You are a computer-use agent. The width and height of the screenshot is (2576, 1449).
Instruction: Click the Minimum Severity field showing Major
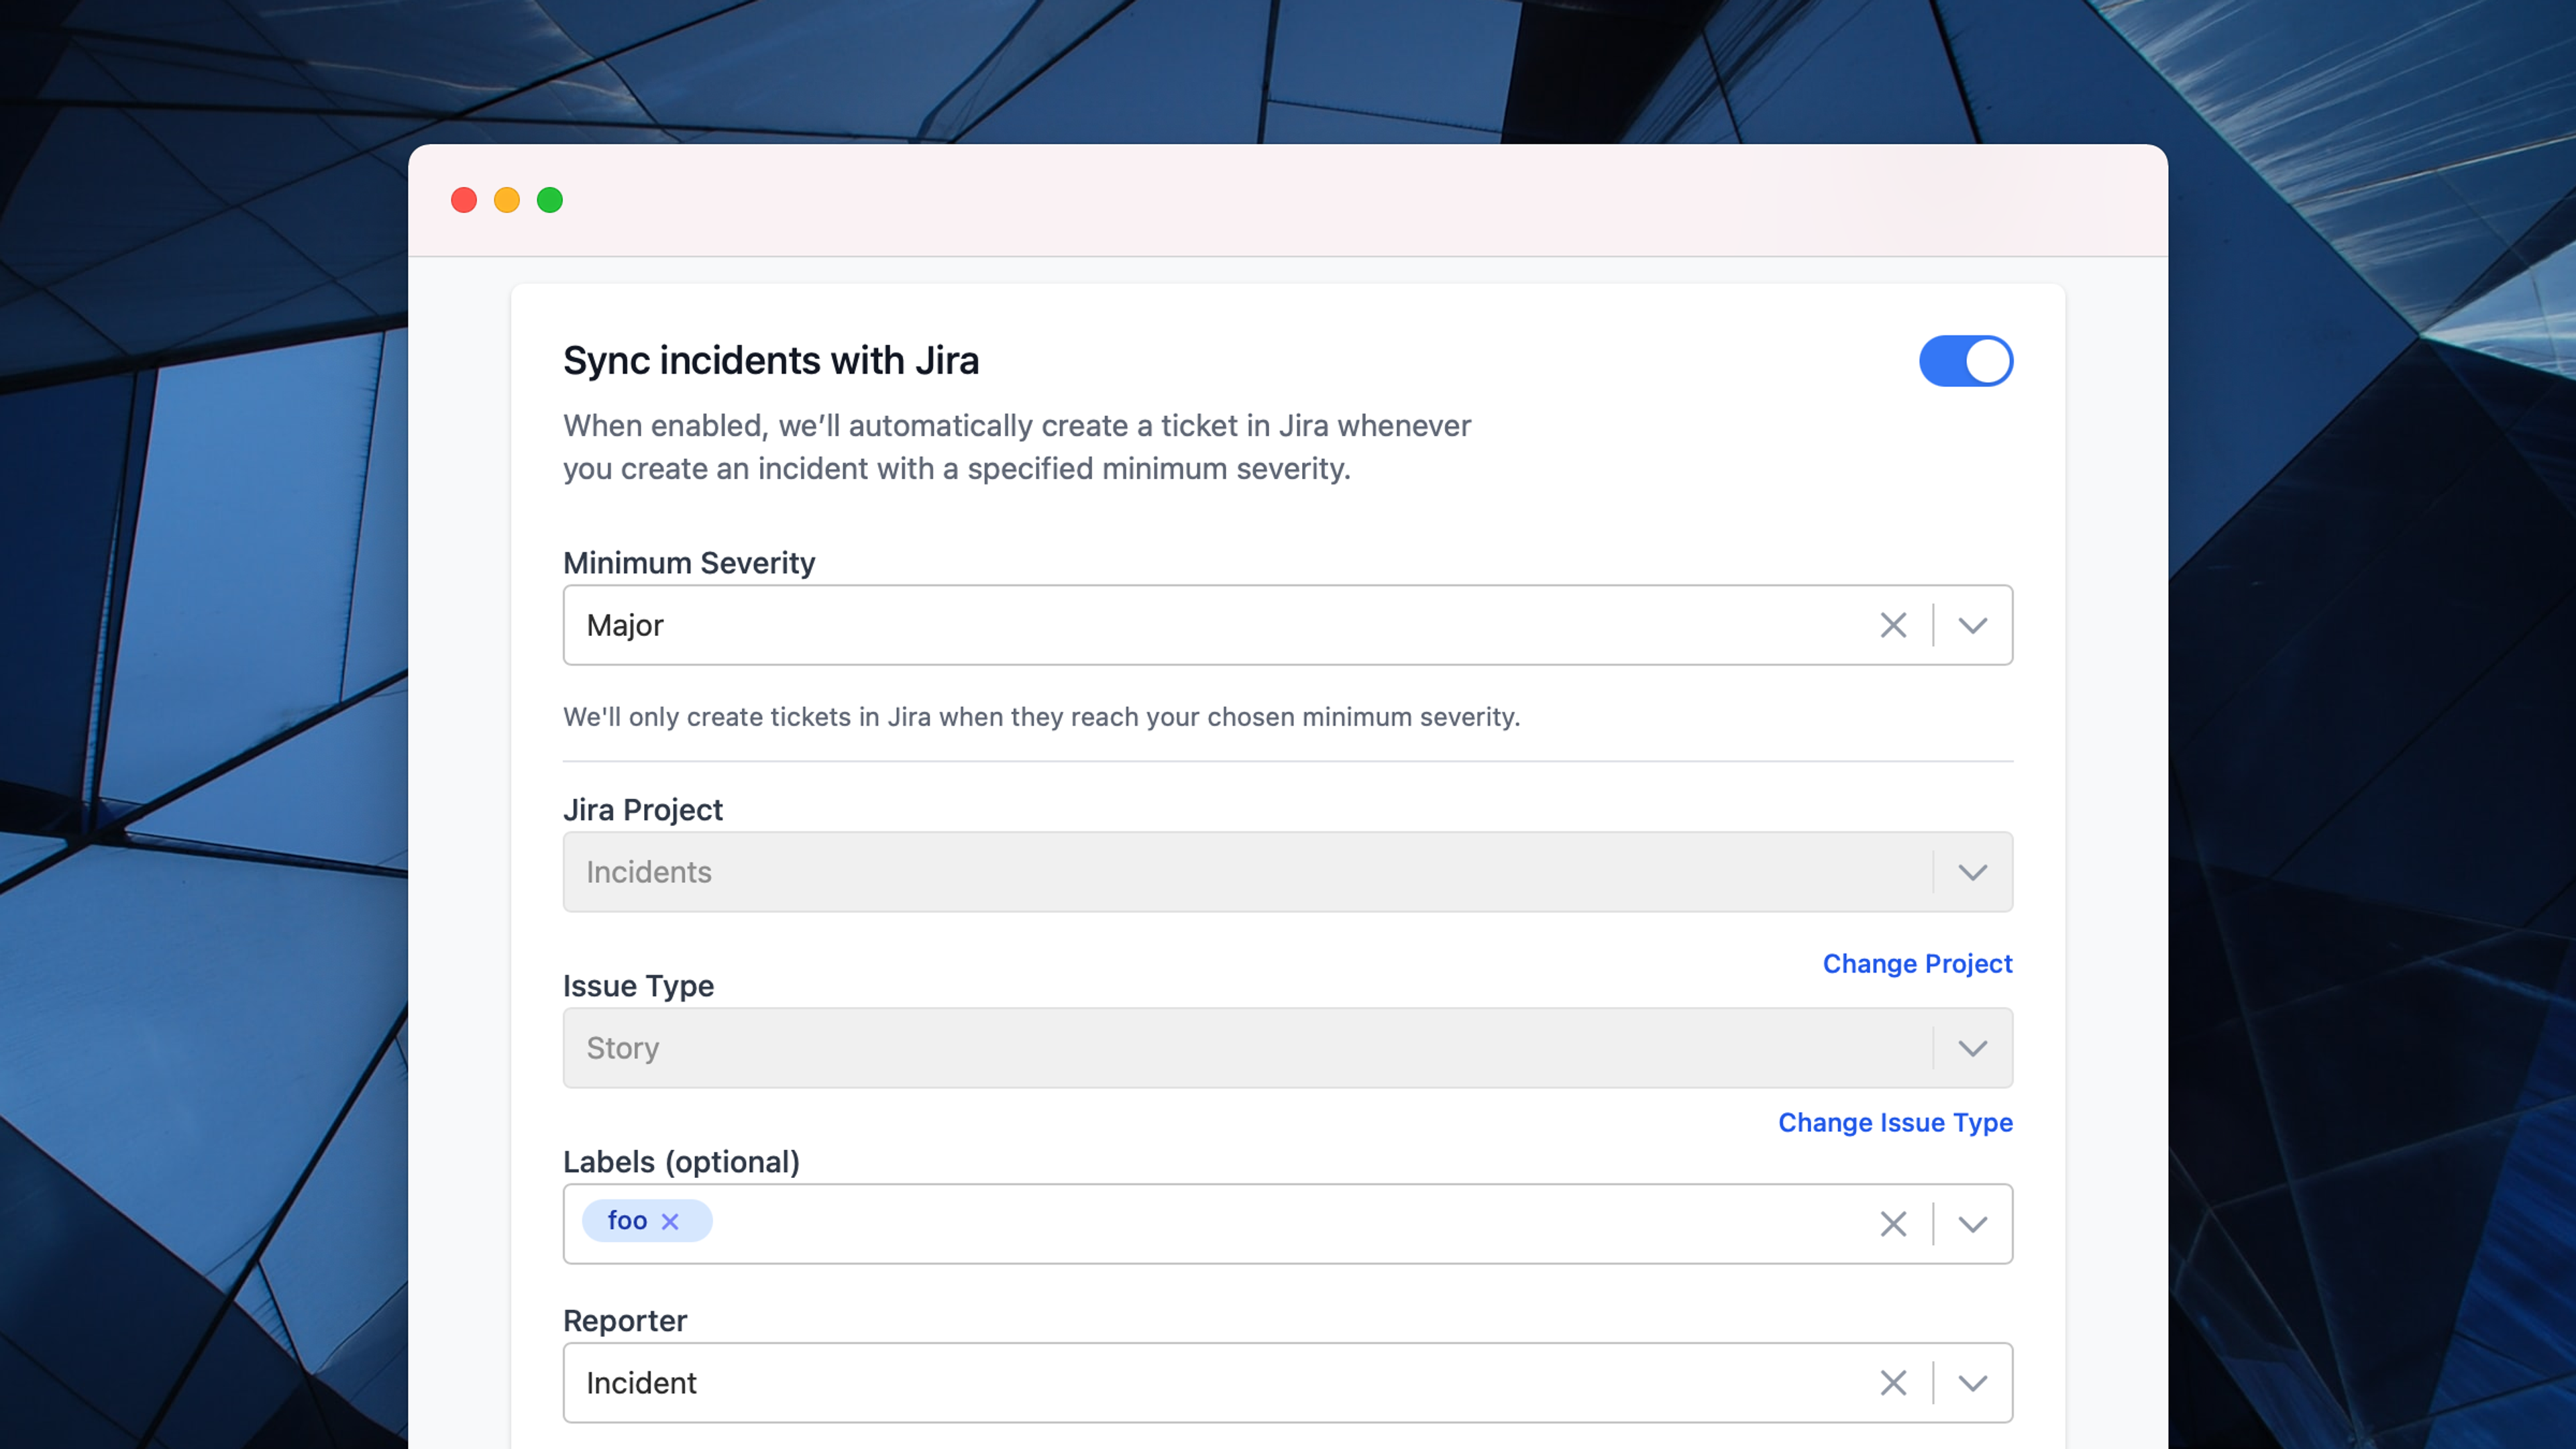coord(1287,625)
